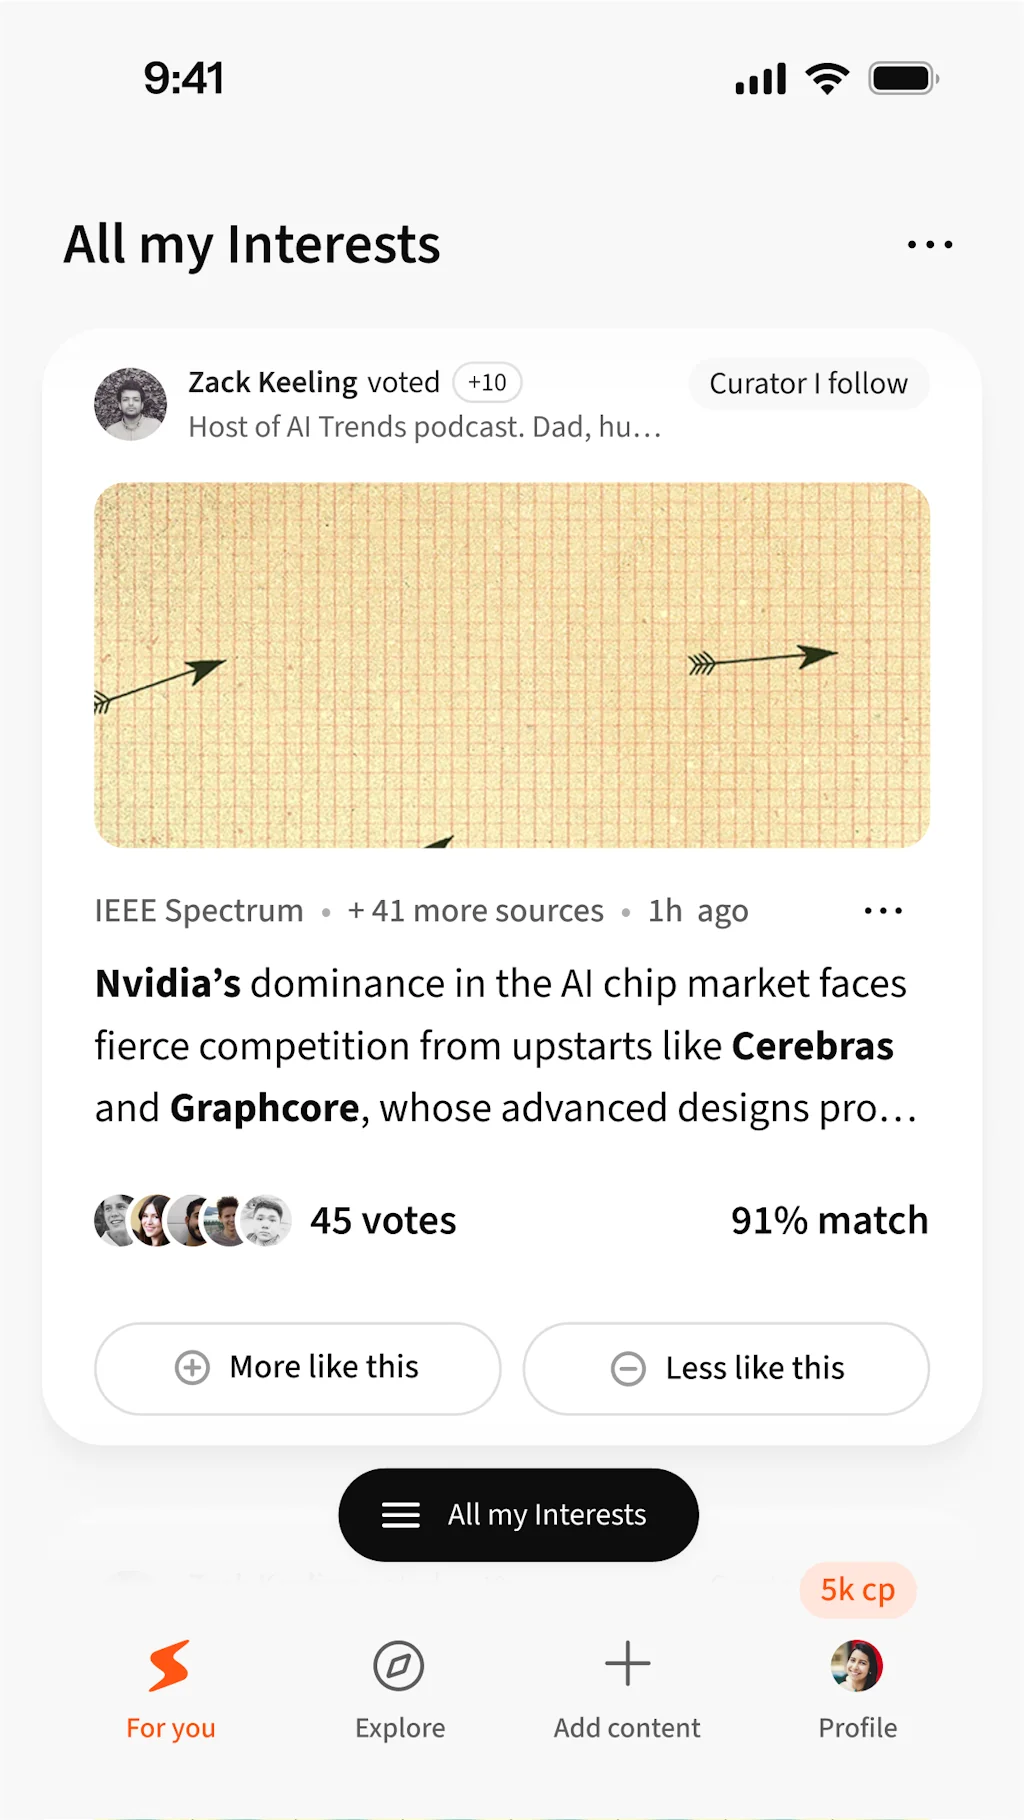
Task: Toggle Less like this preference
Action: click(x=726, y=1368)
